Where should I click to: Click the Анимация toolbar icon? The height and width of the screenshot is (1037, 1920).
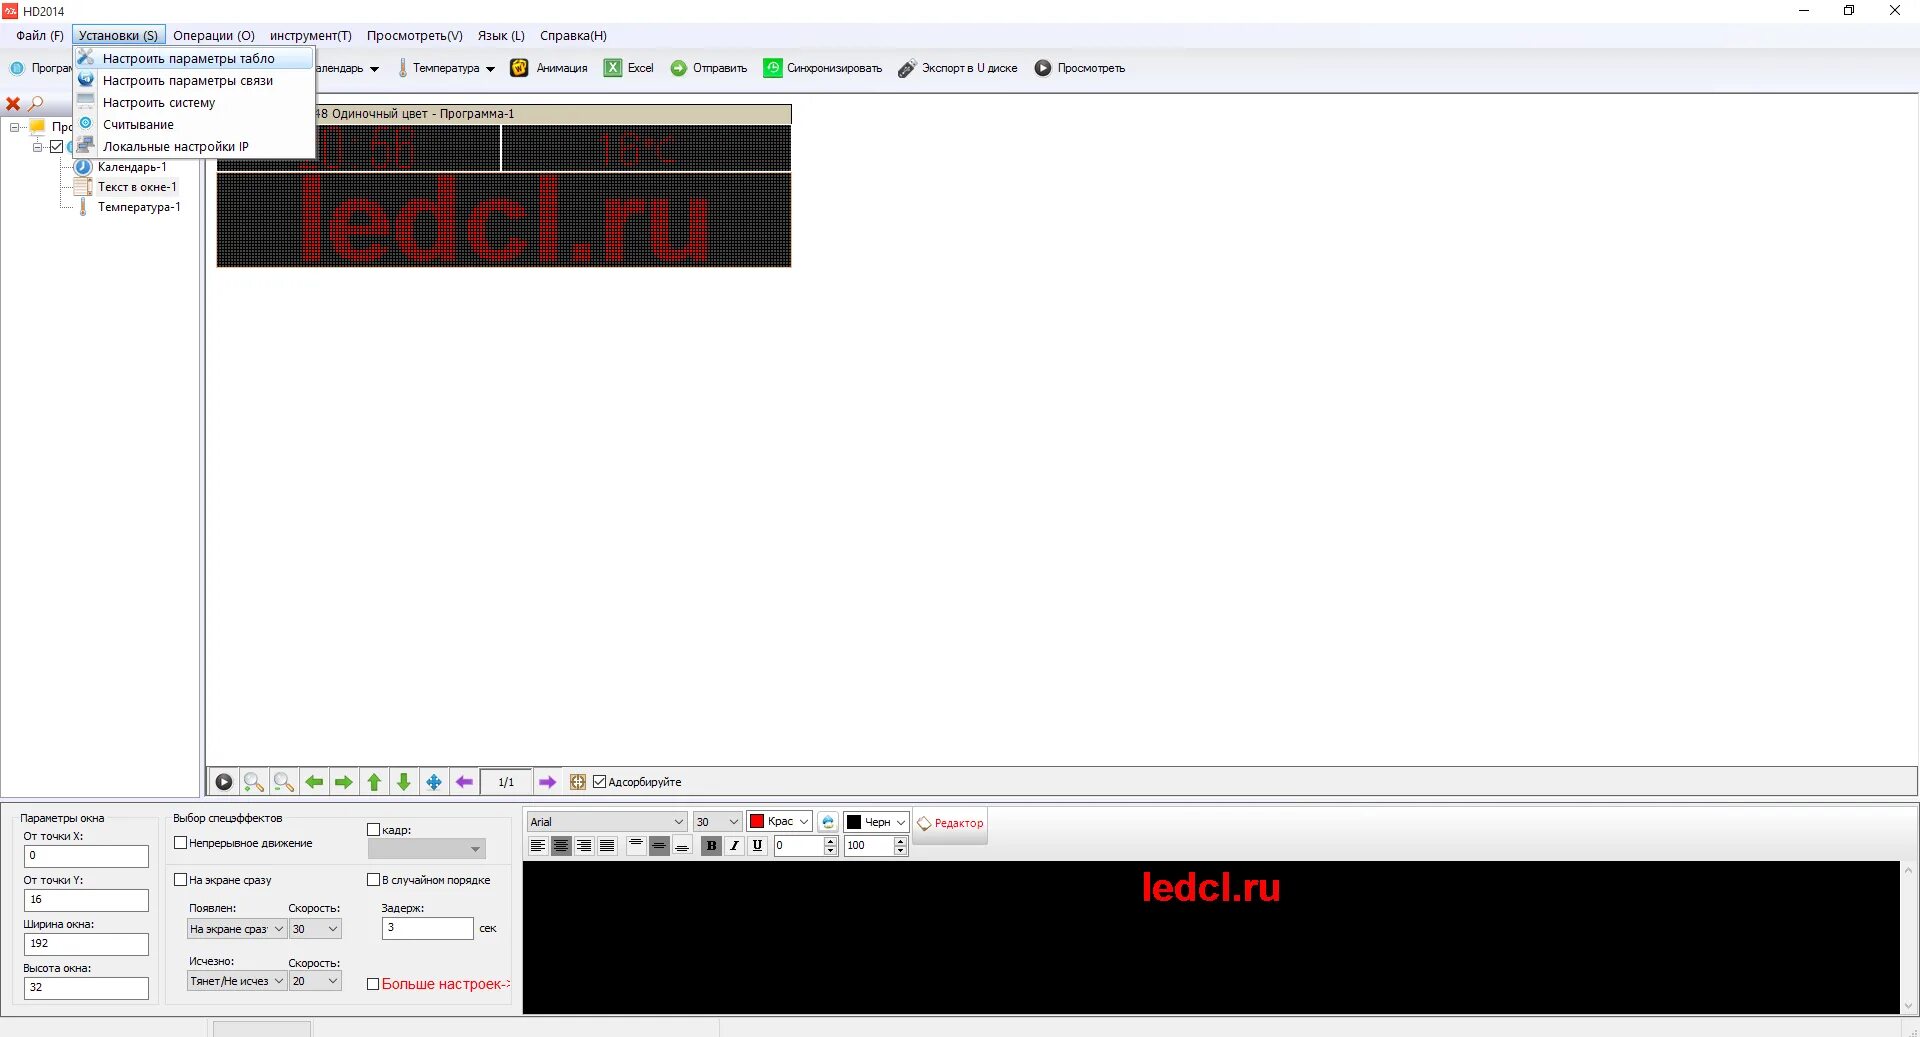[519, 68]
